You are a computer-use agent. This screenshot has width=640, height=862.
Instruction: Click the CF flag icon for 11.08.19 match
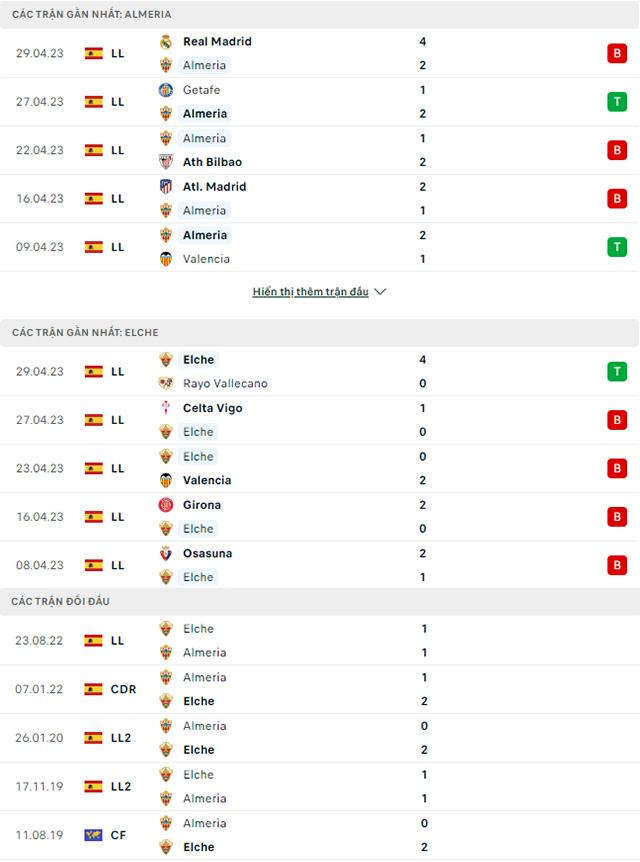(x=93, y=835)
